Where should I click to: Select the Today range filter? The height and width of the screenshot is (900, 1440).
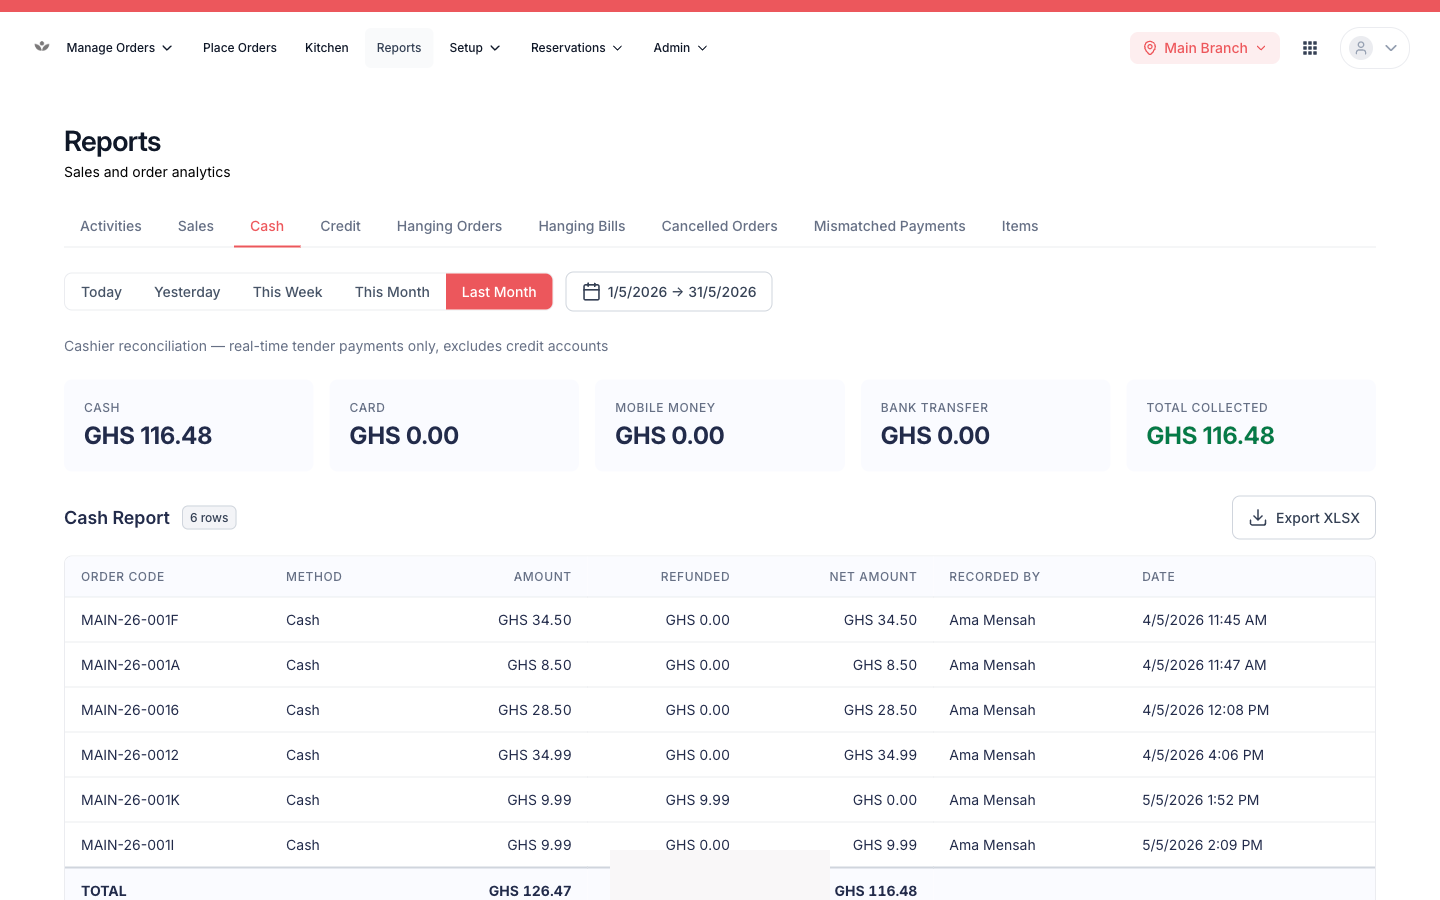101,292
